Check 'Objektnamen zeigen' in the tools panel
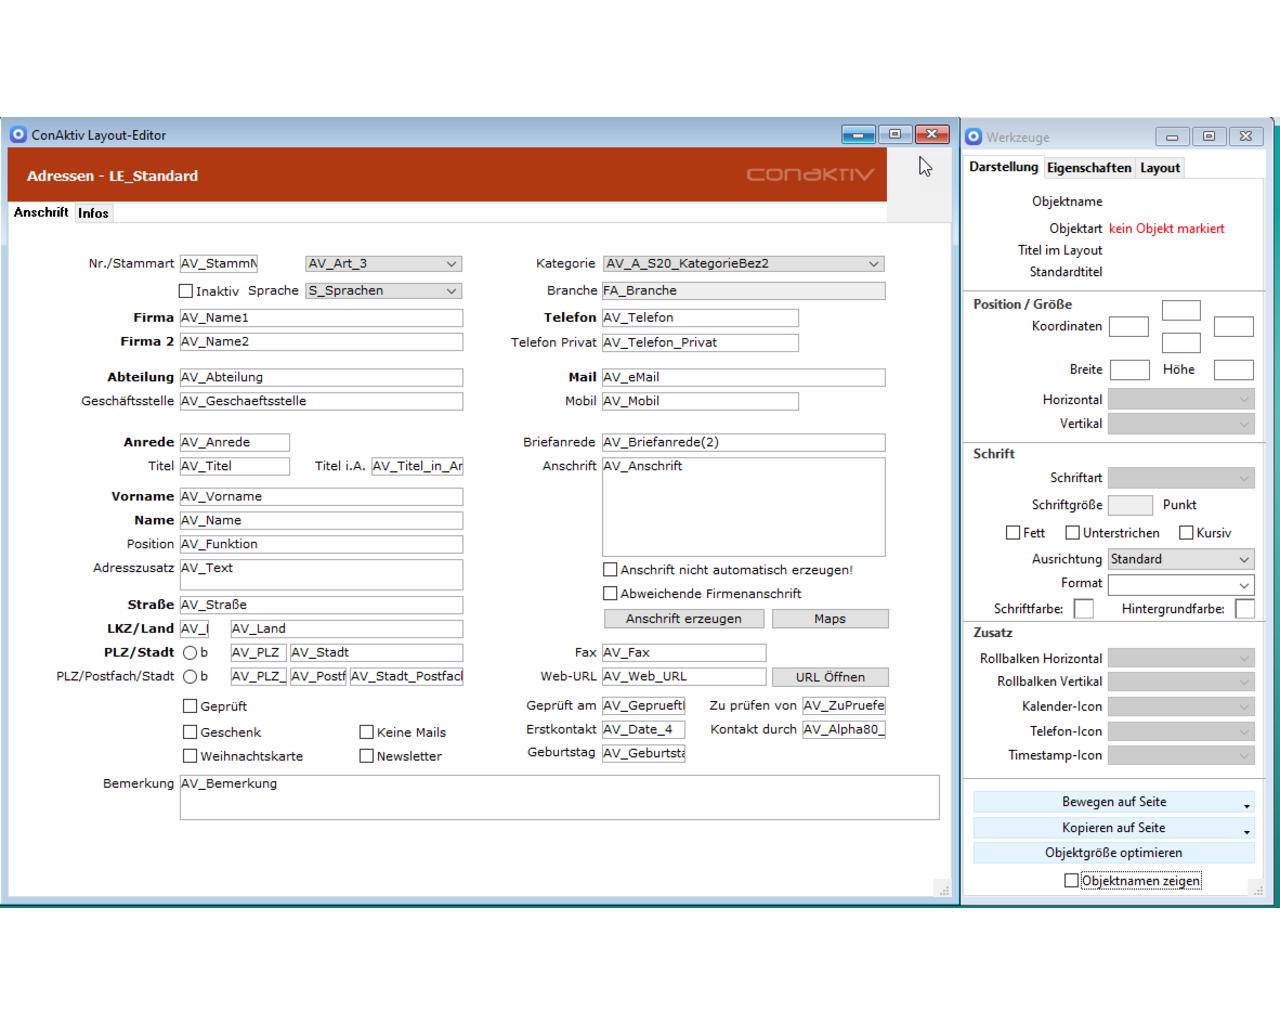 1072,879
